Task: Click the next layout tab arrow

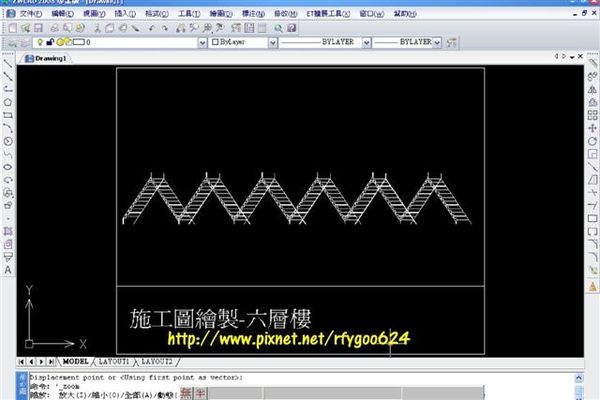Action: tap(41, 361)
